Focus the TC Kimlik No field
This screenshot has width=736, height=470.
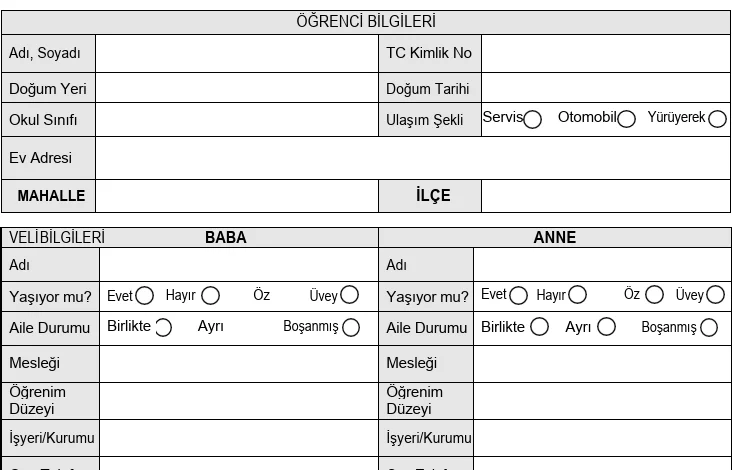coord(605,53)
